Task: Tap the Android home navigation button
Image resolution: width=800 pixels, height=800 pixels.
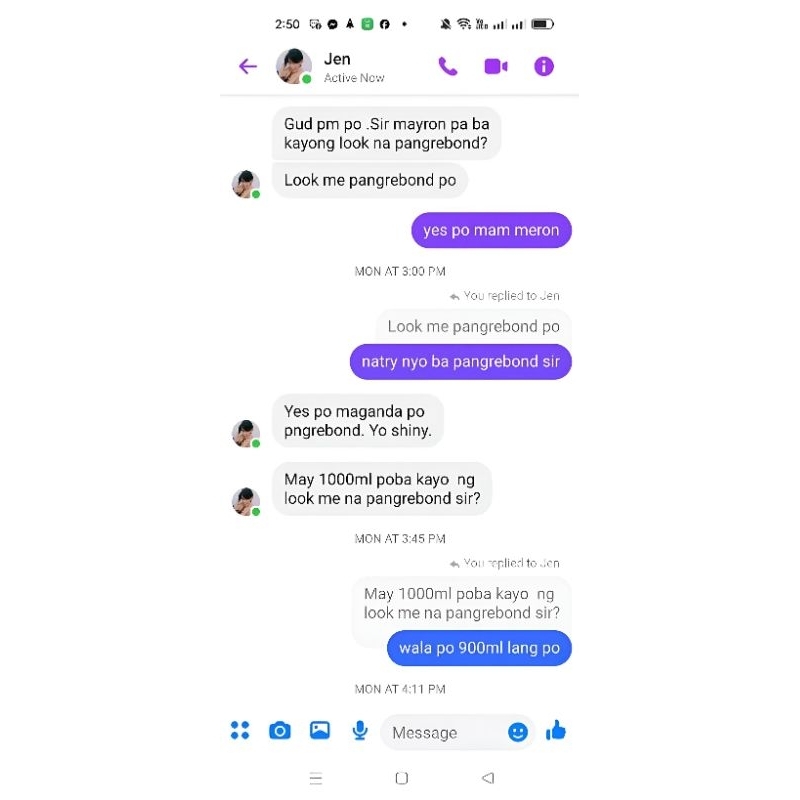Action: click(x=402, y=778)
